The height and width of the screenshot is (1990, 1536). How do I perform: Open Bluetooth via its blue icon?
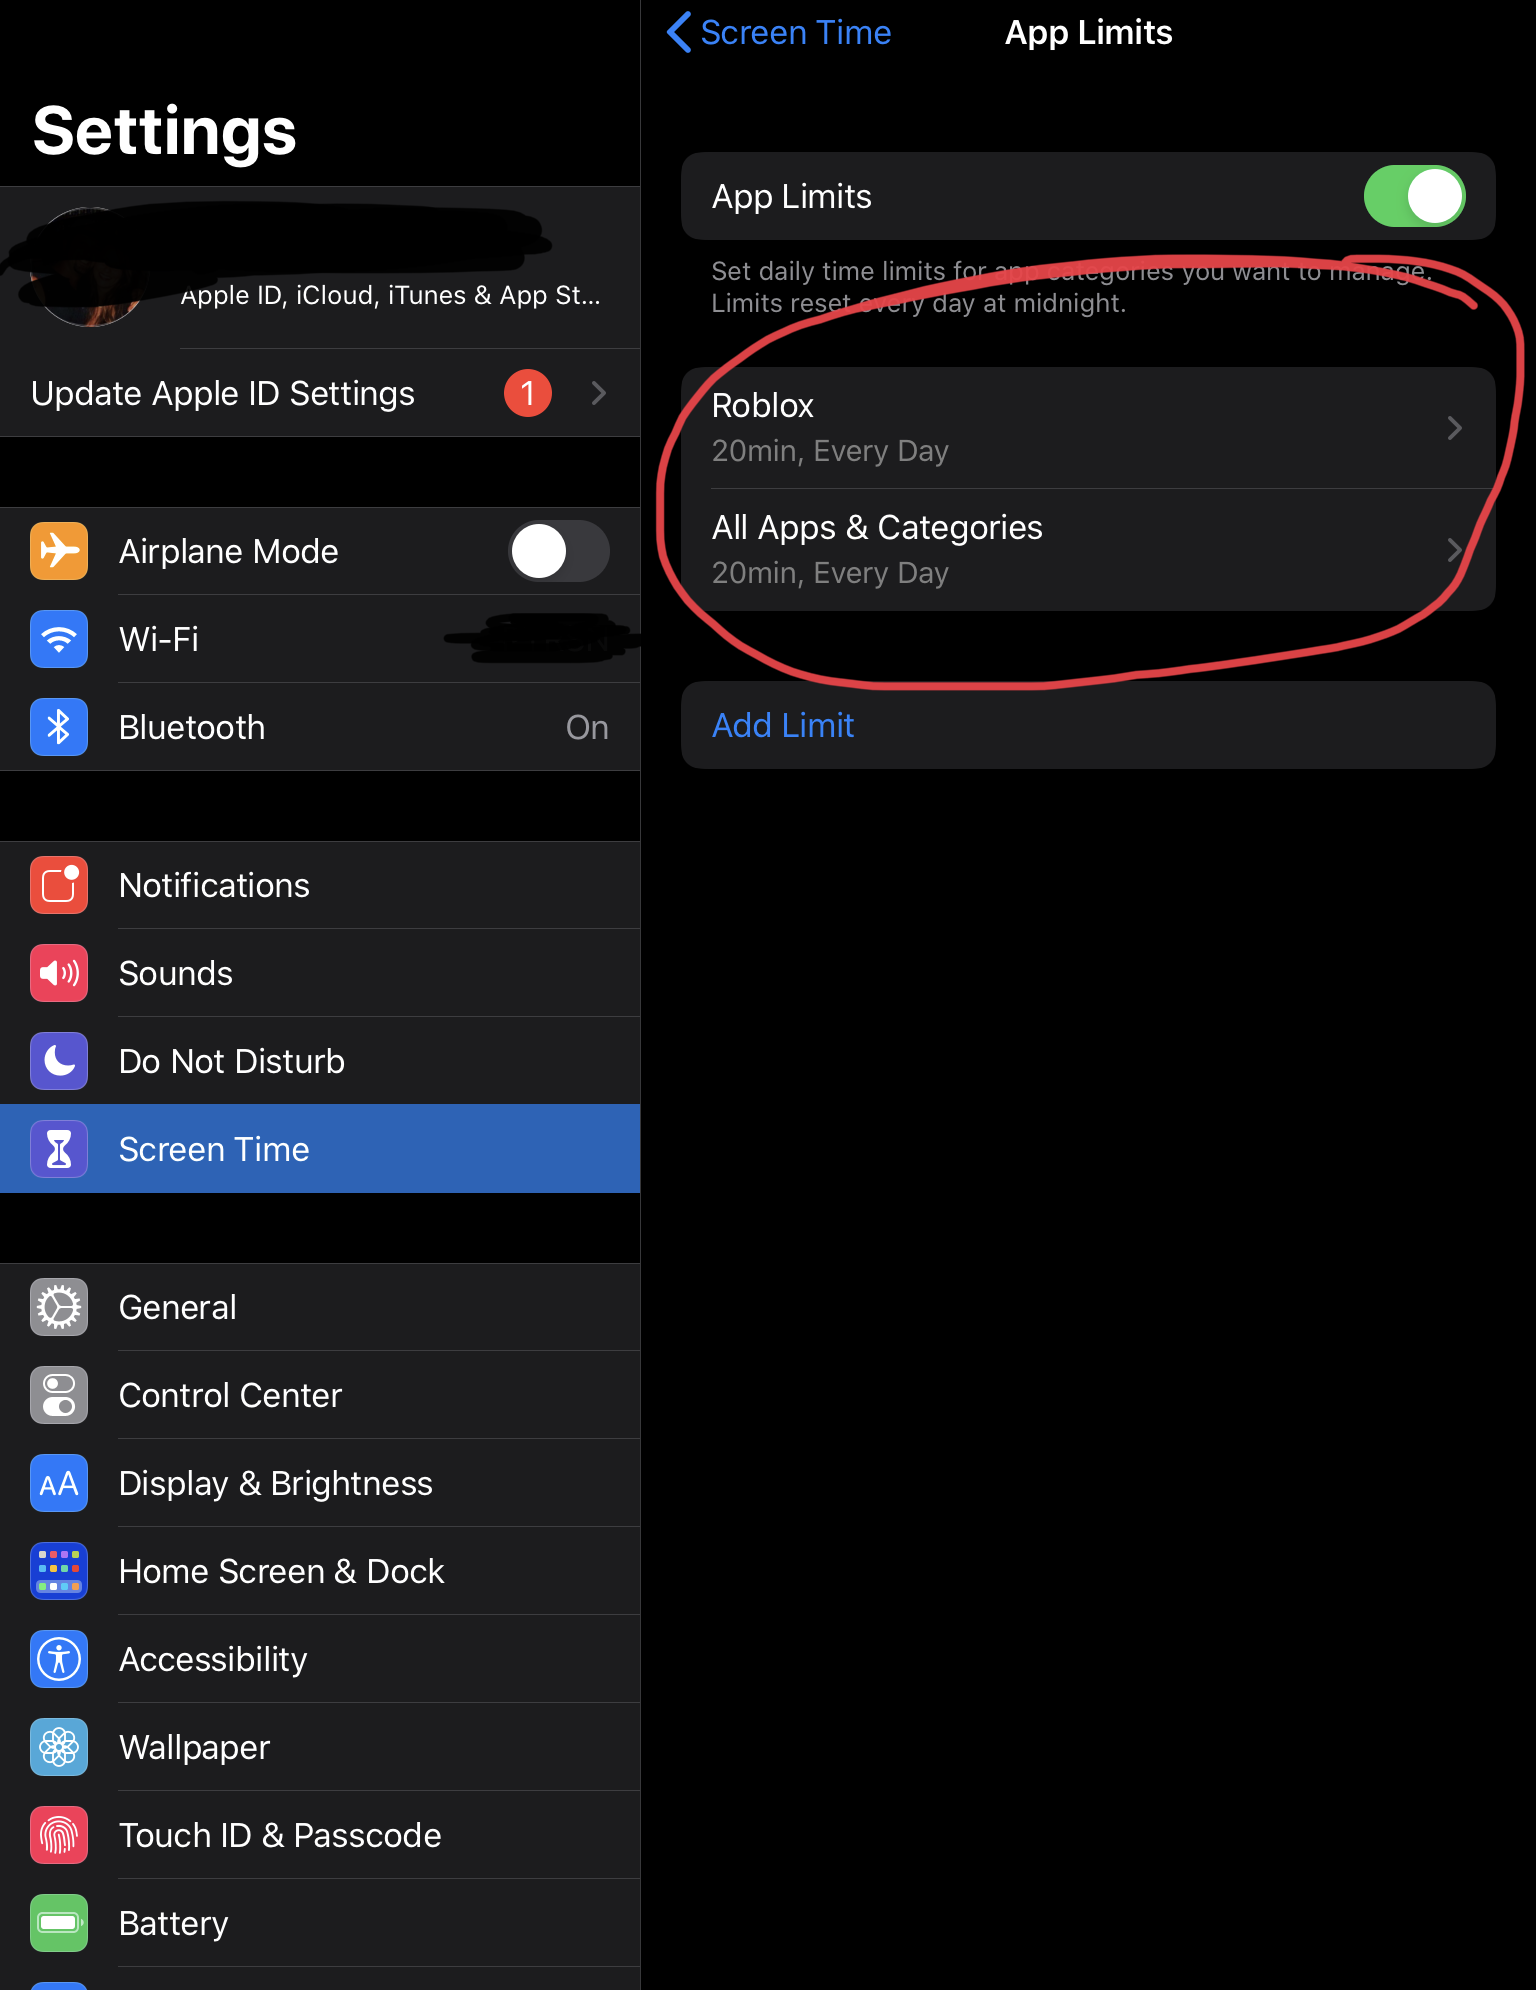point(59,727)
